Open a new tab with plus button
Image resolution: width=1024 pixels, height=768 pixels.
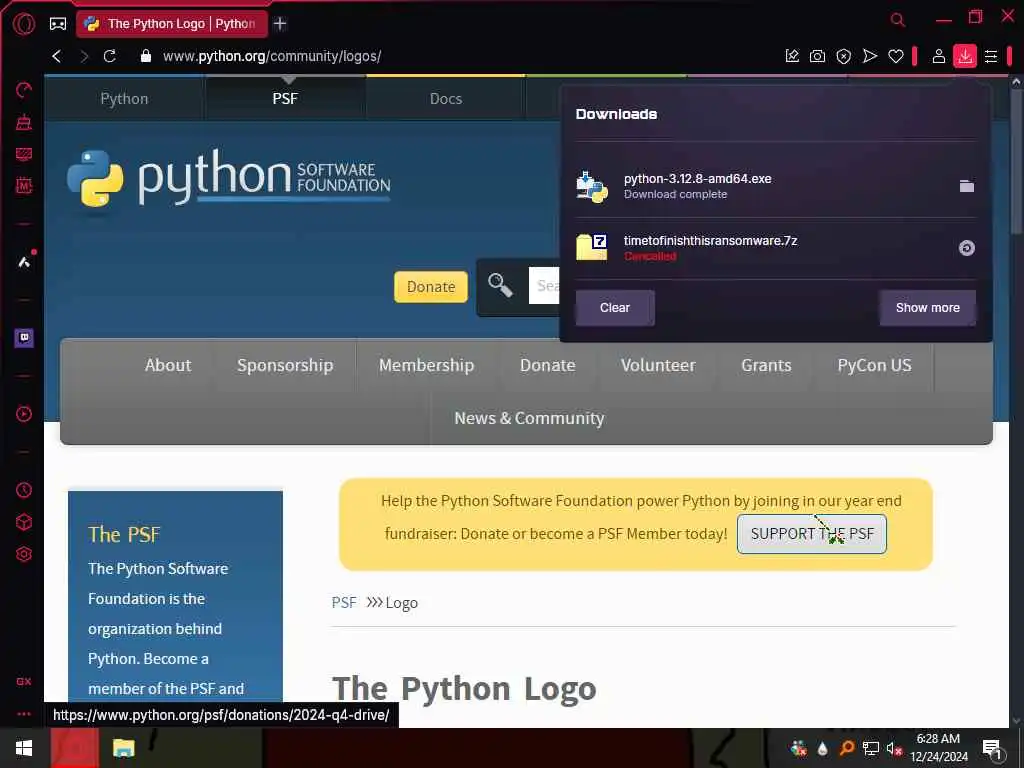point(280,24)
